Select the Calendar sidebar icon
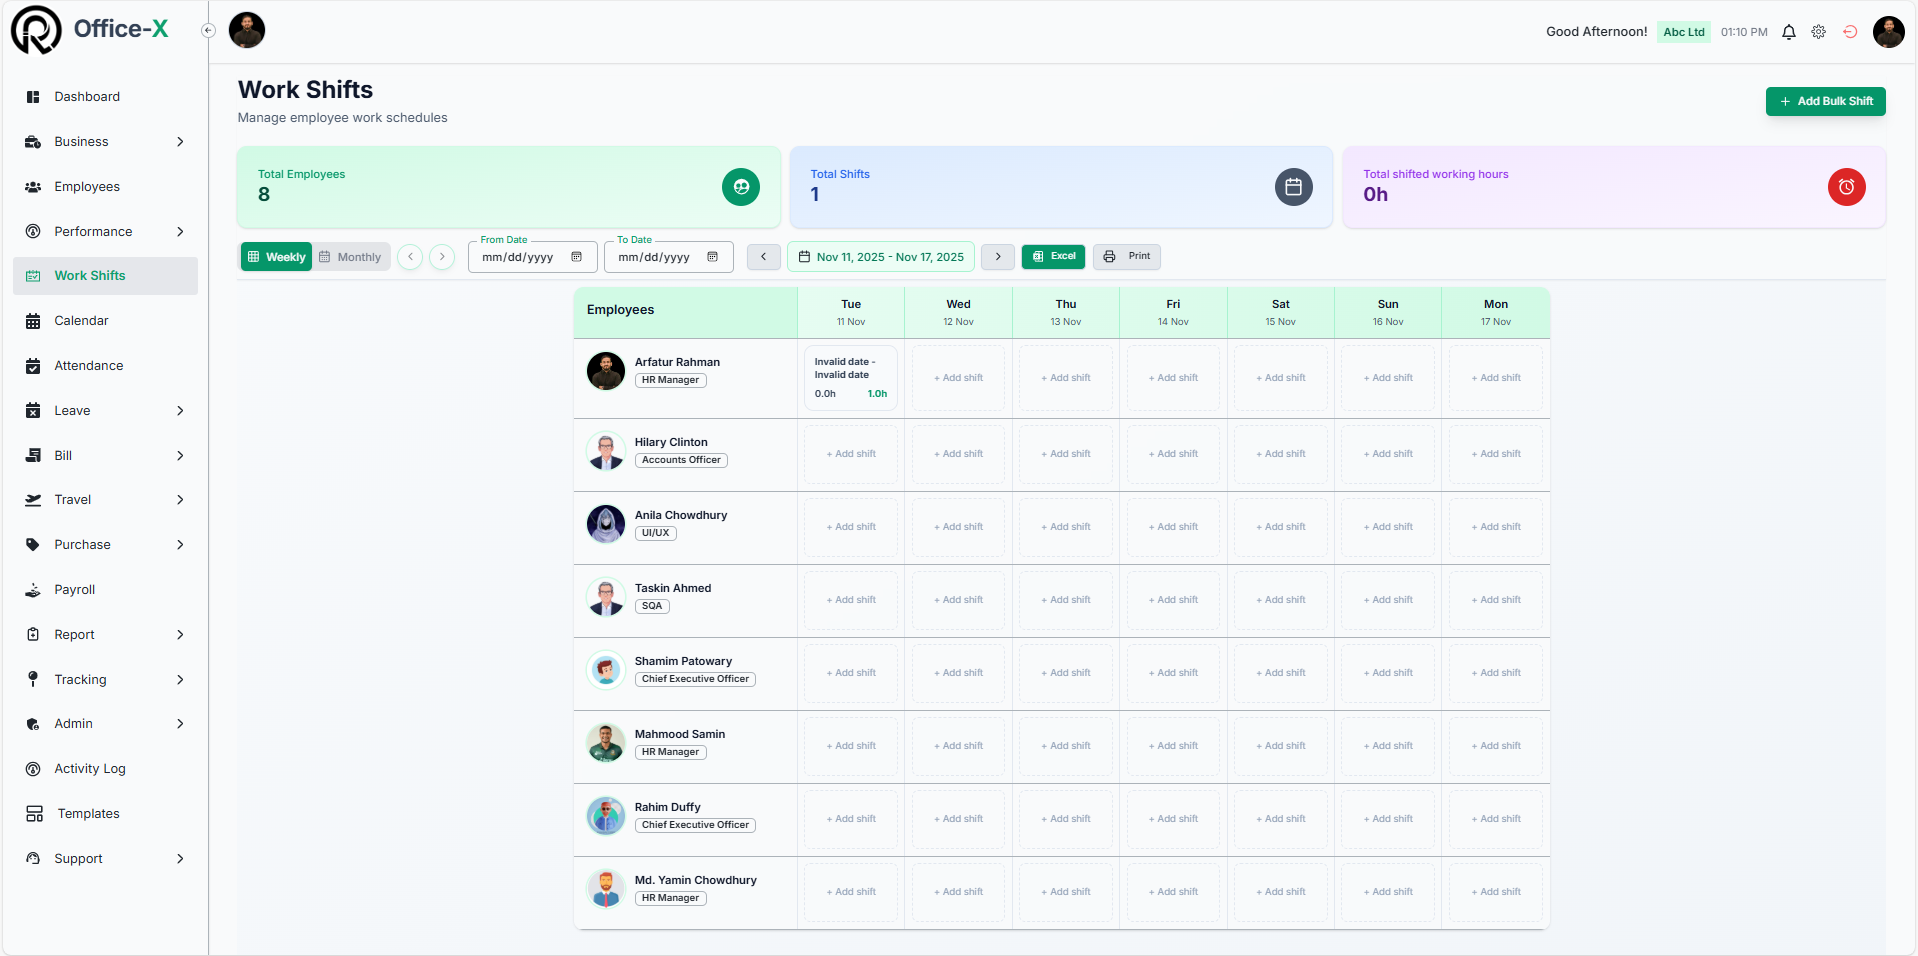The image size is (1918, 956). pos(33,320)
